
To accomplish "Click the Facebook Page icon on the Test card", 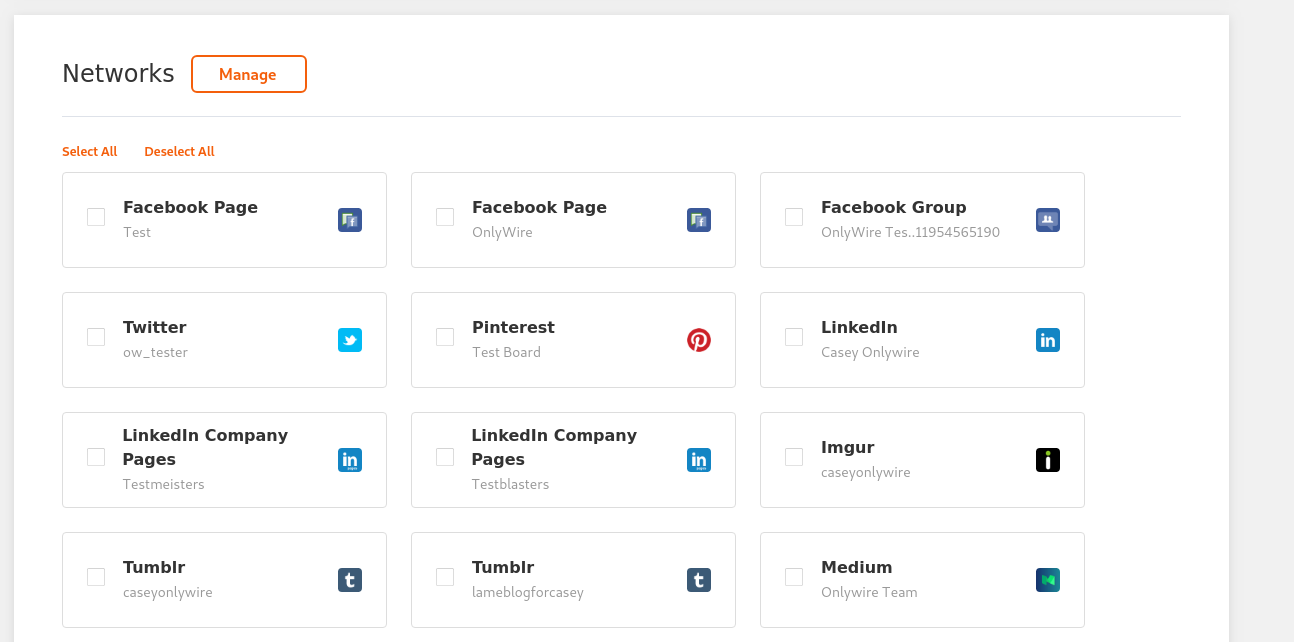I will 349,220.
